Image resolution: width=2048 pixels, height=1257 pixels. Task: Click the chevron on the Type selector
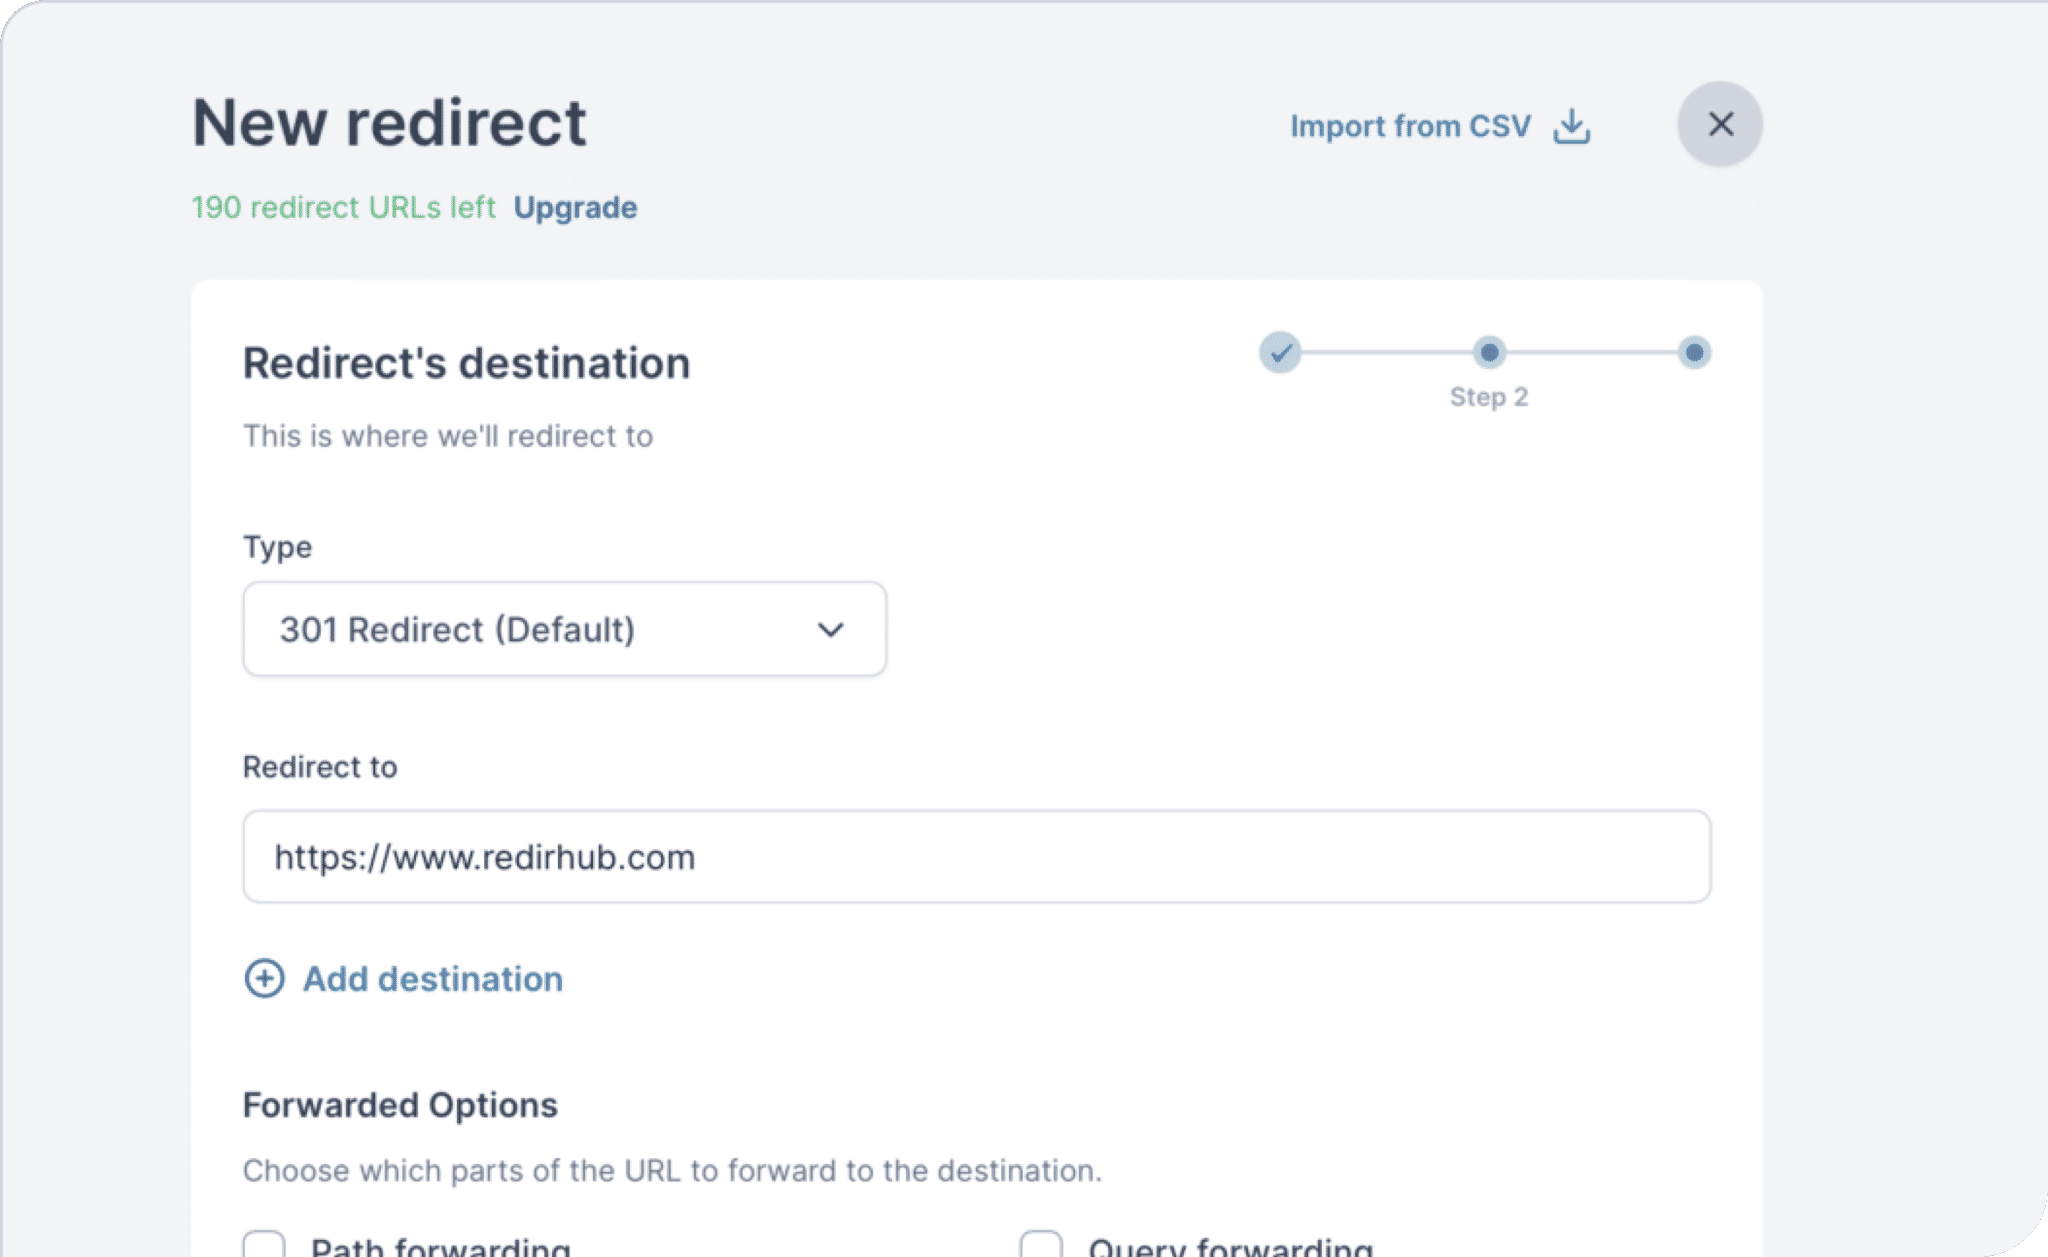830,629
